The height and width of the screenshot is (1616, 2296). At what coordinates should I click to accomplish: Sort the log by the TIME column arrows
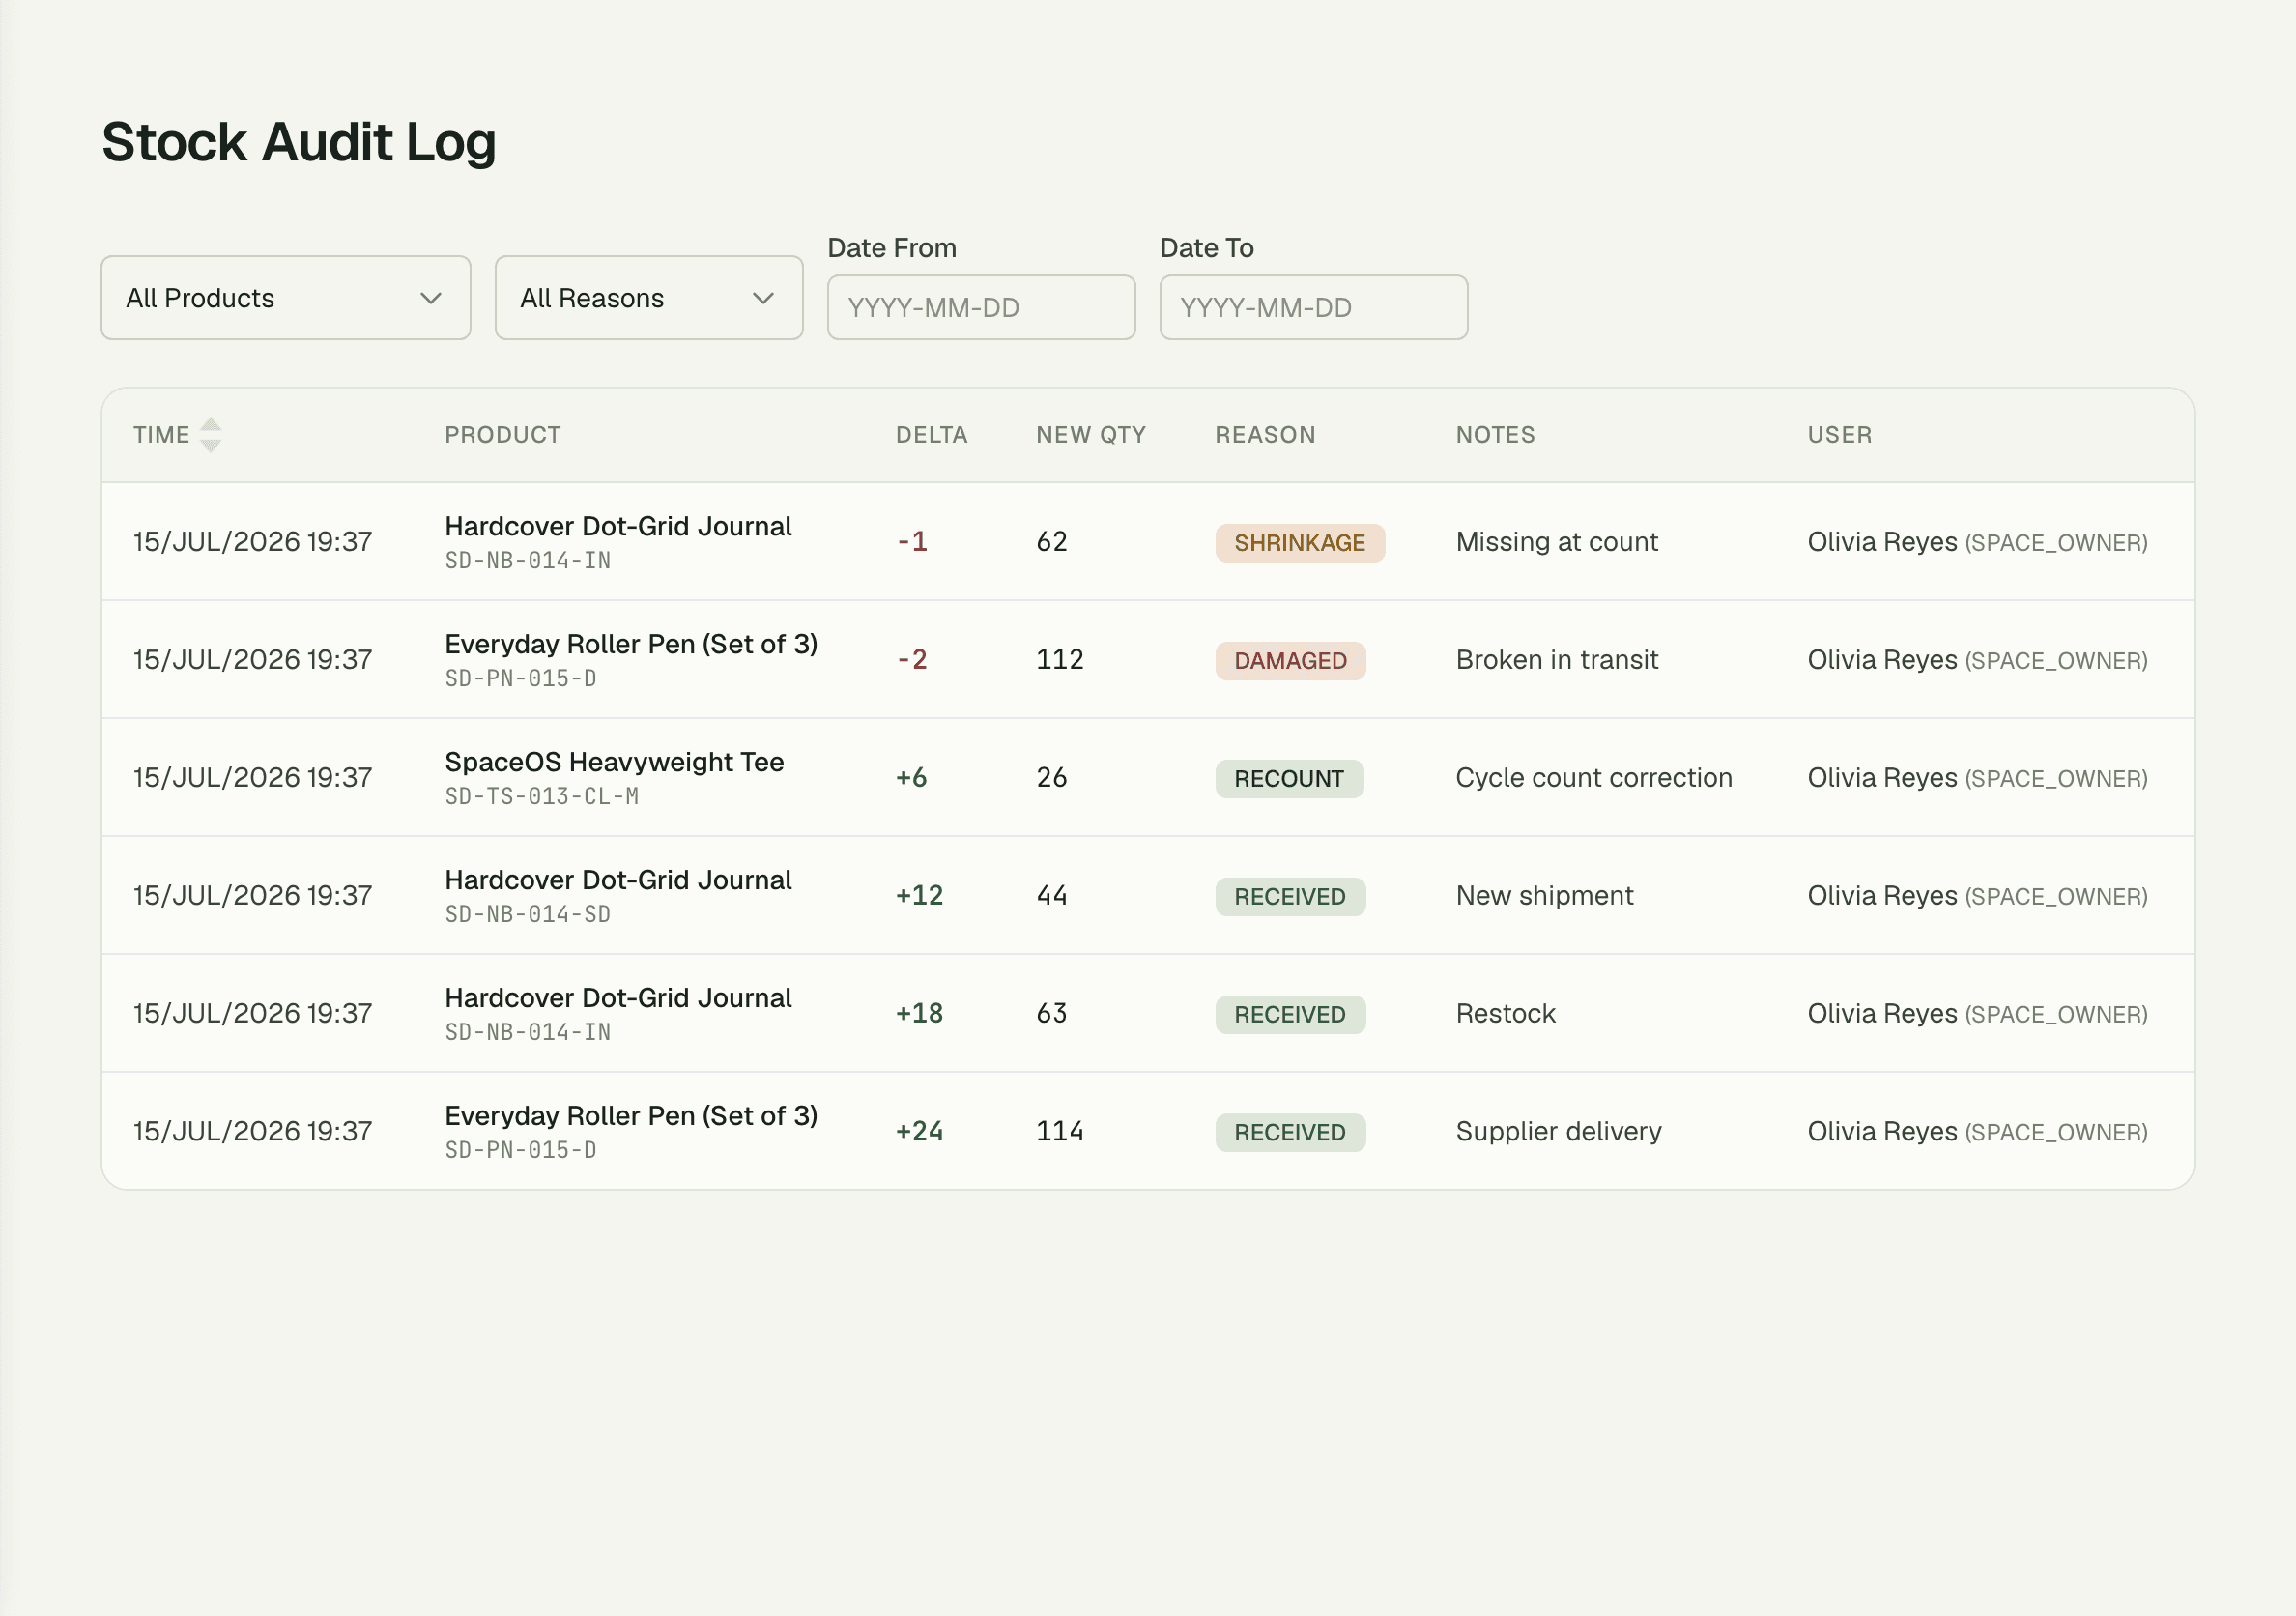(211, 435)
